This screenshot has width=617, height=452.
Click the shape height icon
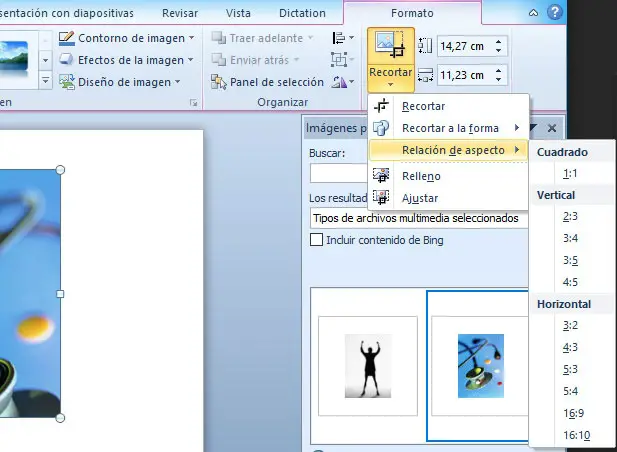(x=425, y=46)
